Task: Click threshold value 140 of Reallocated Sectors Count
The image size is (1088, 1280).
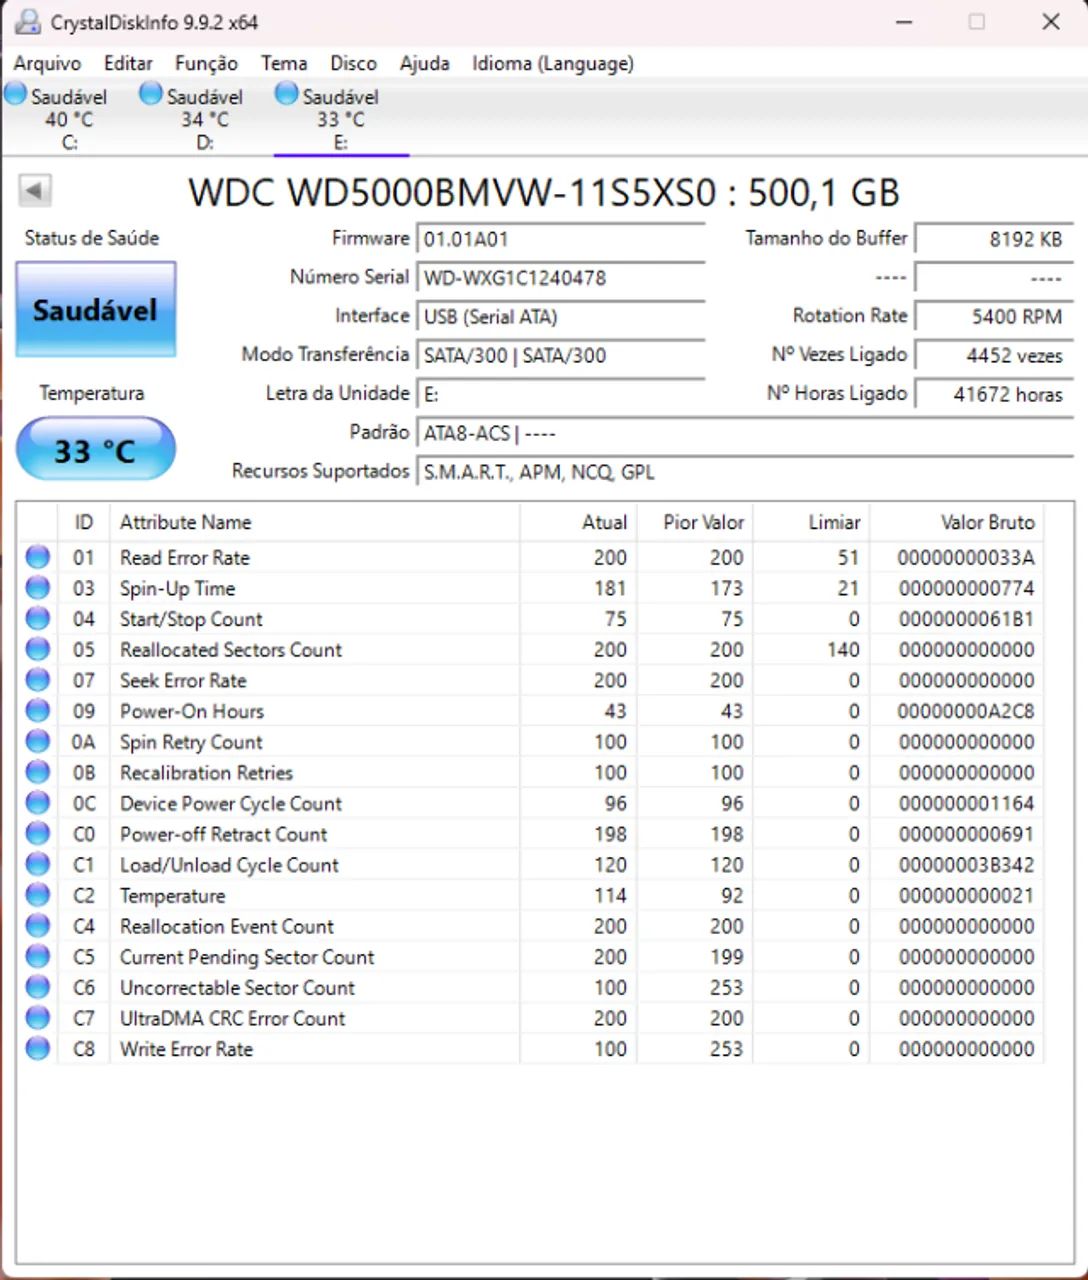Action: point(843,650)
